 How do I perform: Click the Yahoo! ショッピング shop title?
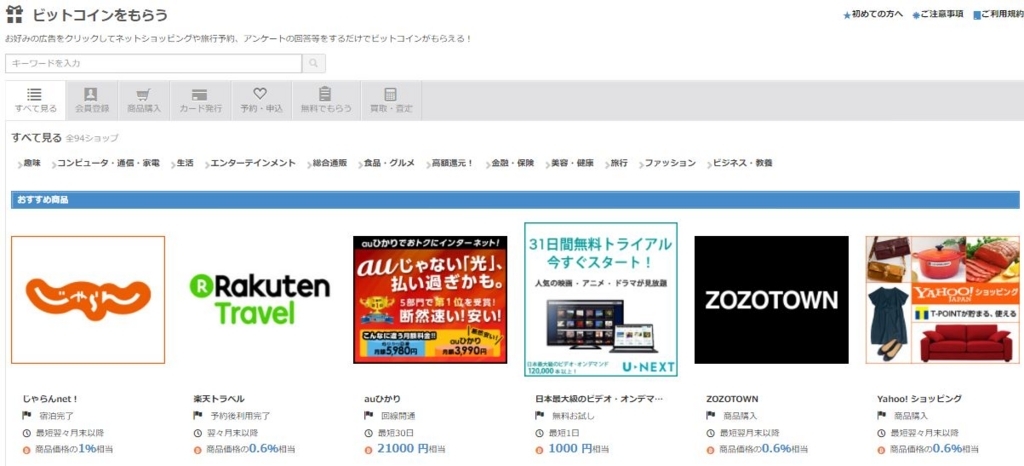click(x=920, y=399)
